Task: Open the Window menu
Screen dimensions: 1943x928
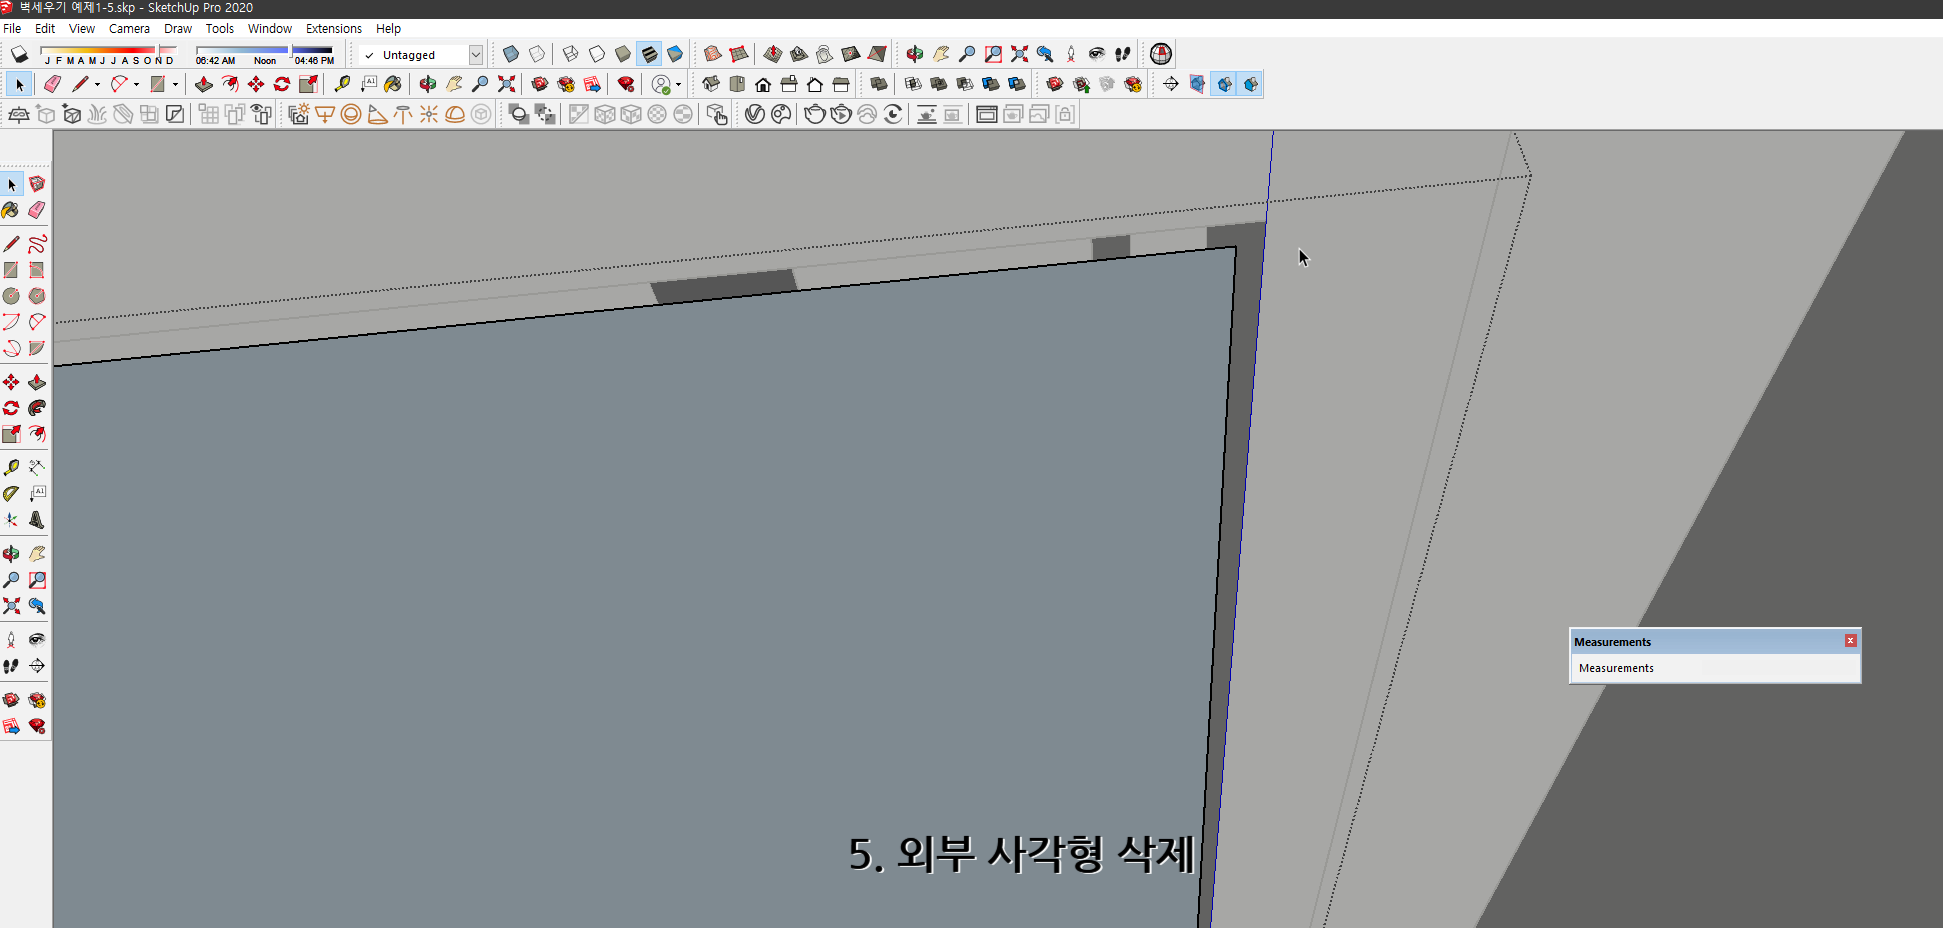Action: tap(270, 29)
